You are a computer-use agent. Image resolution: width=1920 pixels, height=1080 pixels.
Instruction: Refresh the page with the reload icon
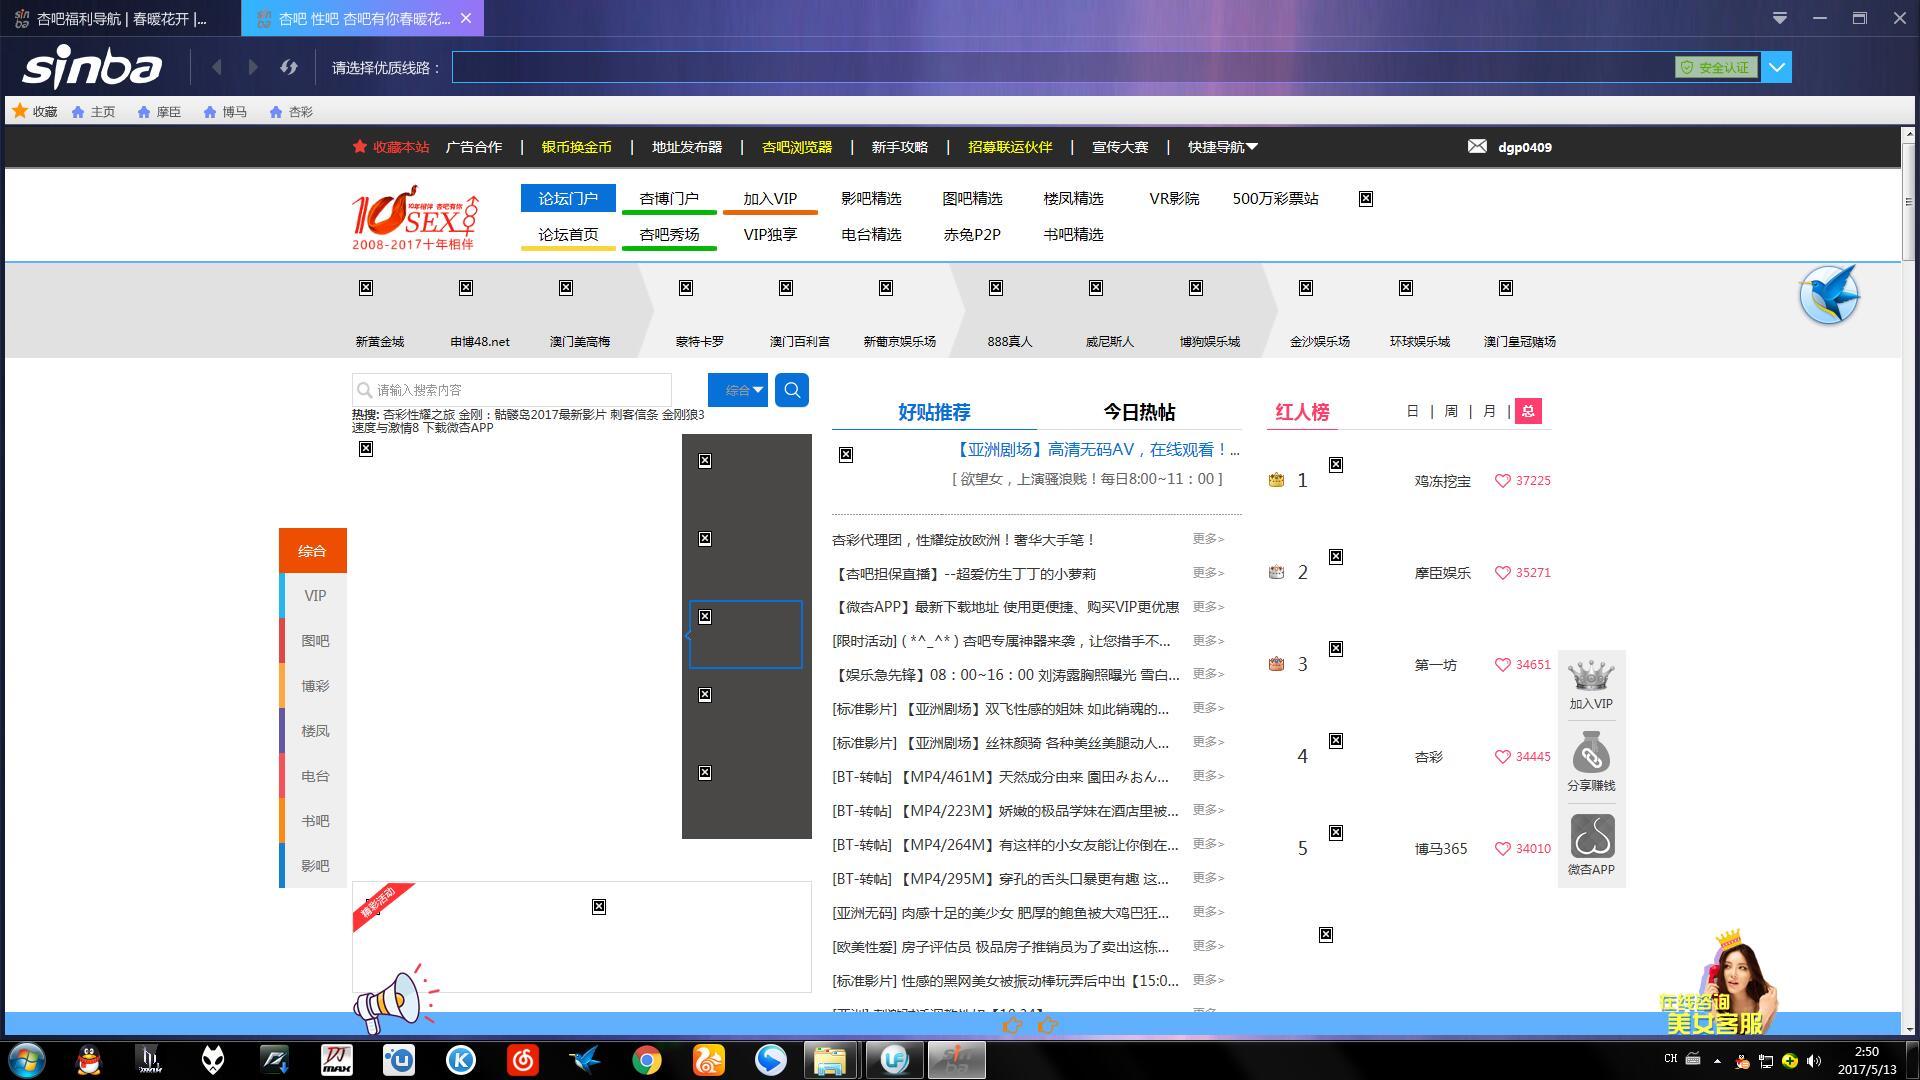(288, 67)
